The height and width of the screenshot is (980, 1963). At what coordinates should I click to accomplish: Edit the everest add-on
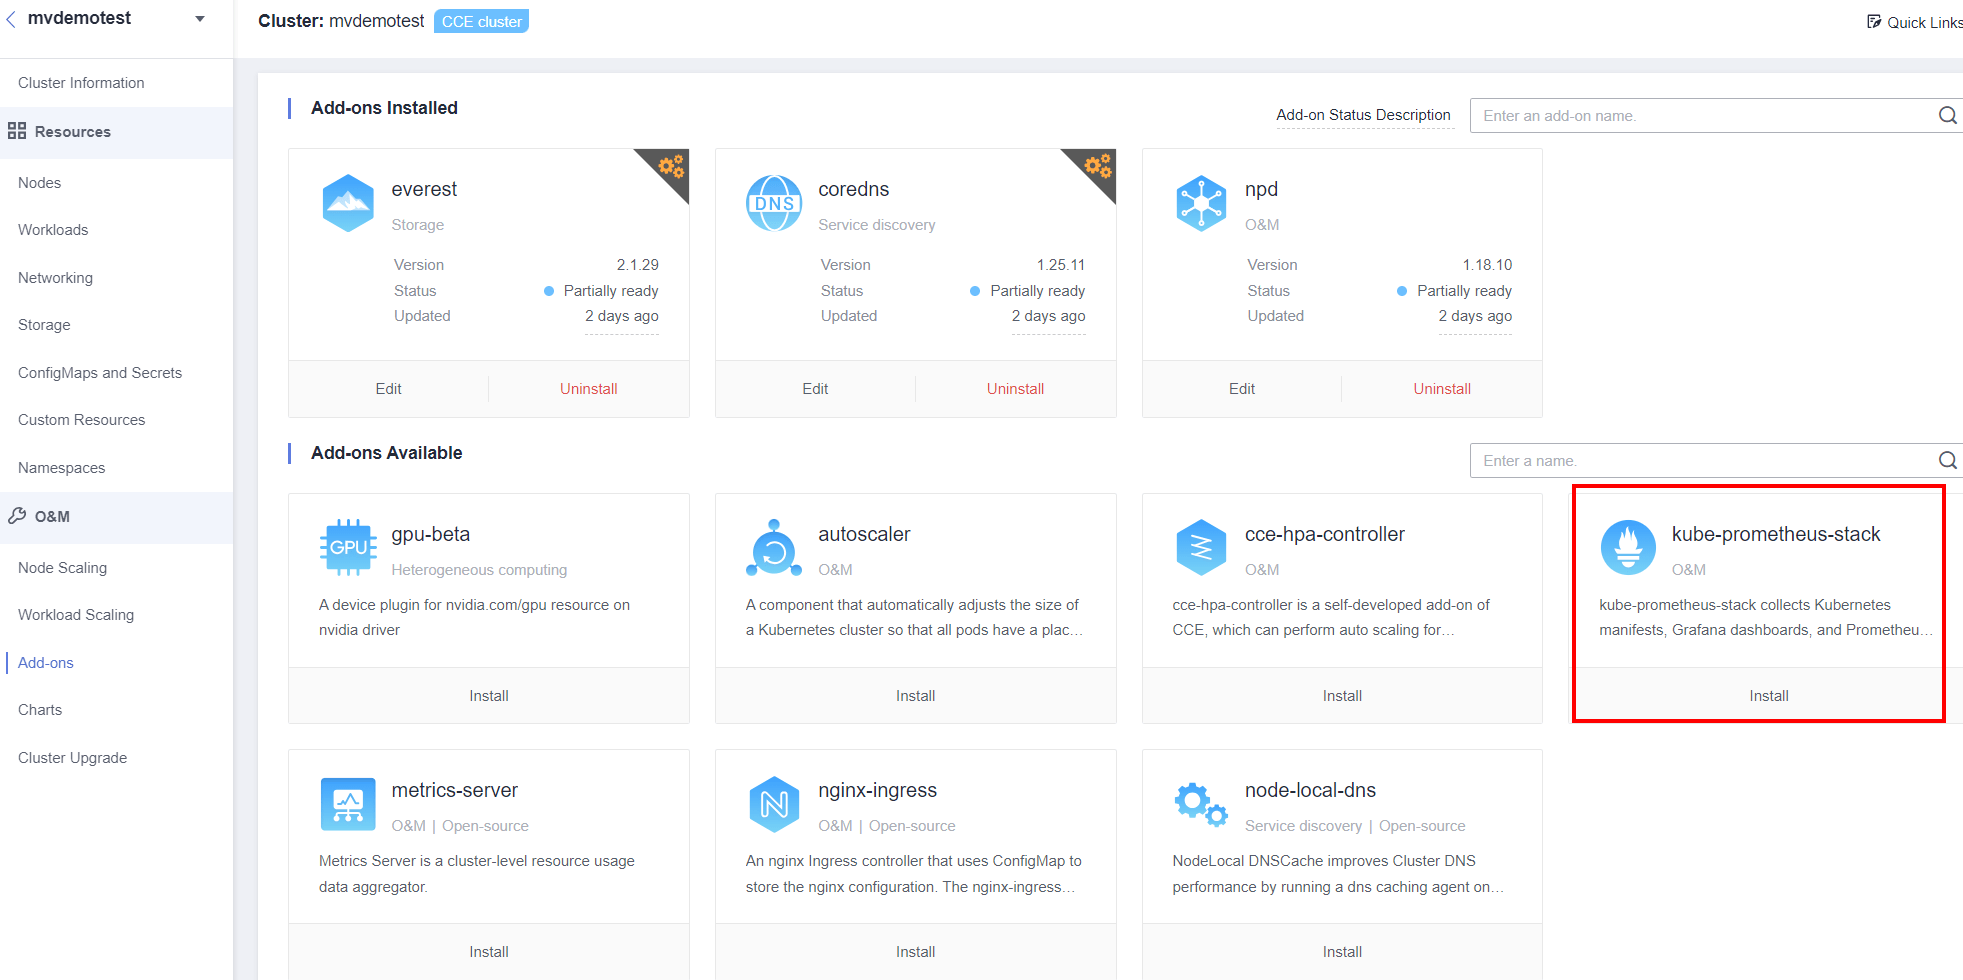click(388, 389)
